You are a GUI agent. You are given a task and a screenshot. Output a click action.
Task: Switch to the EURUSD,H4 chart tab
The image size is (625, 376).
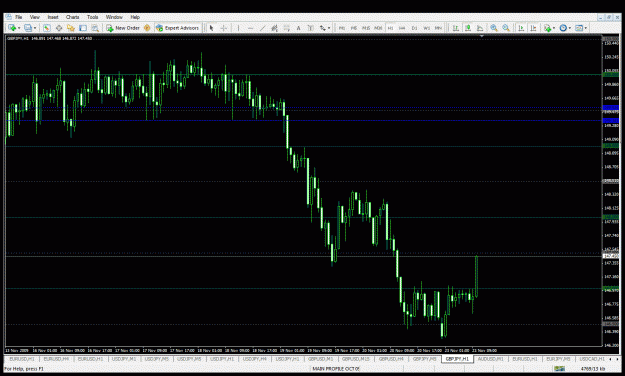[x=56, y=359]
